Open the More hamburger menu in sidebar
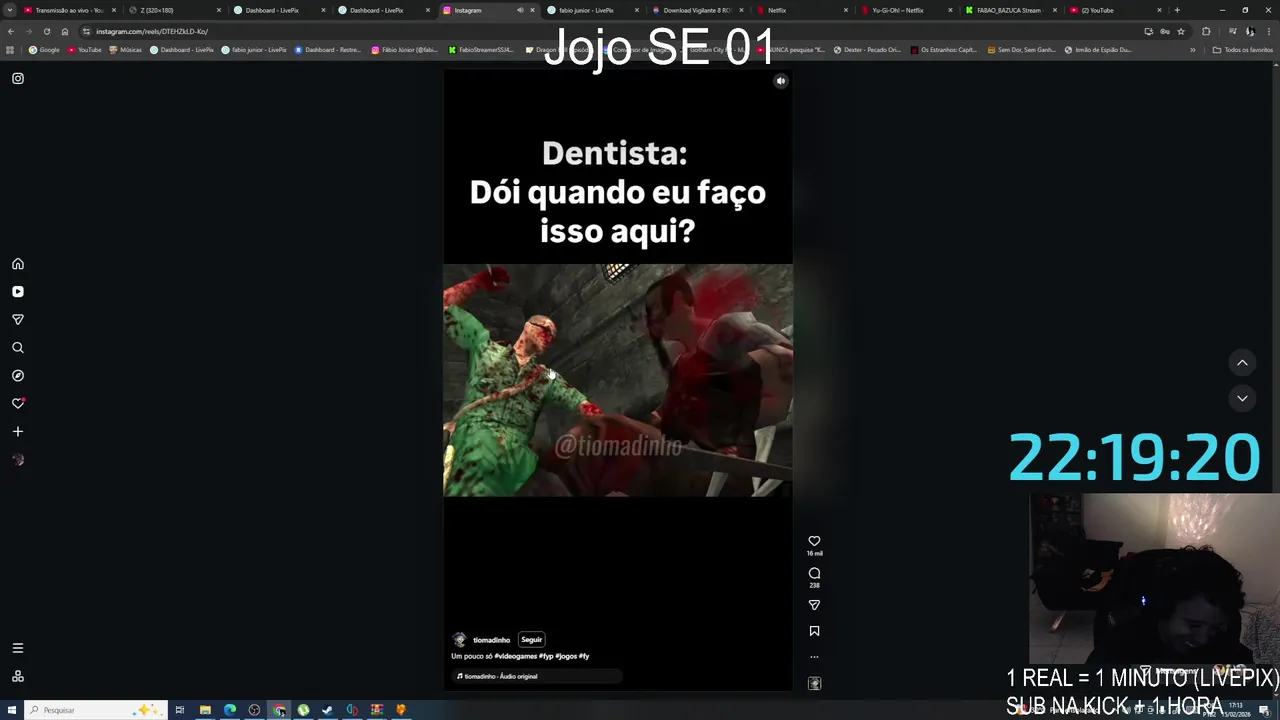The width and height of the screenshot is (1280, 720). tap(18, 648)
